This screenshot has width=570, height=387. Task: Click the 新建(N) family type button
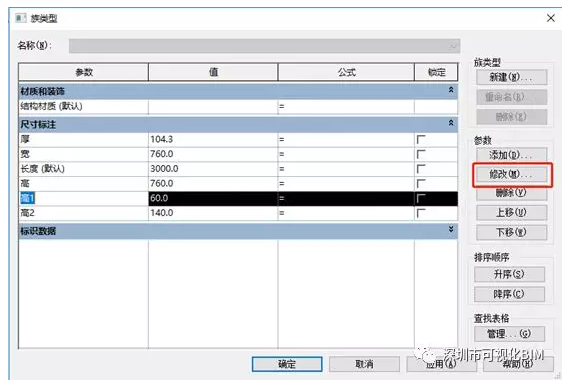pos(511,77)
